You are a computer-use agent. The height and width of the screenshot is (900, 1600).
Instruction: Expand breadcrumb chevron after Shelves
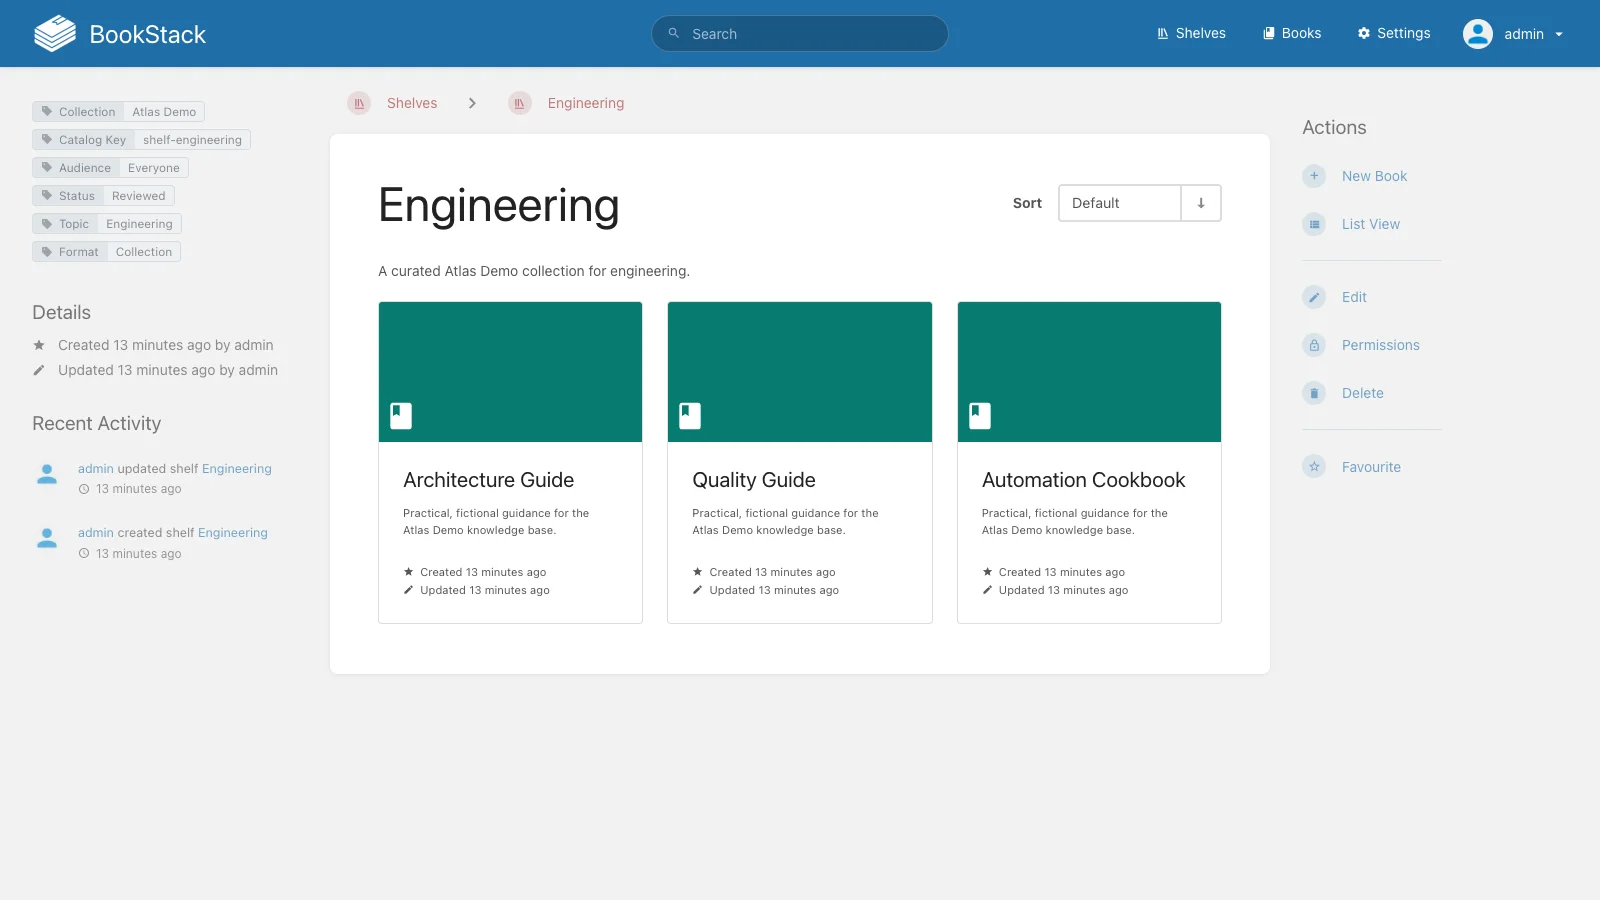pyautogui.click(x=472, y=103)
